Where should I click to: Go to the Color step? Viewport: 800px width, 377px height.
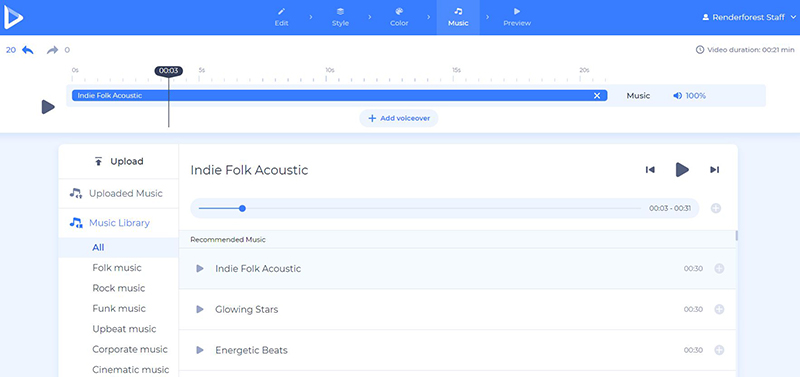point(399,17)
